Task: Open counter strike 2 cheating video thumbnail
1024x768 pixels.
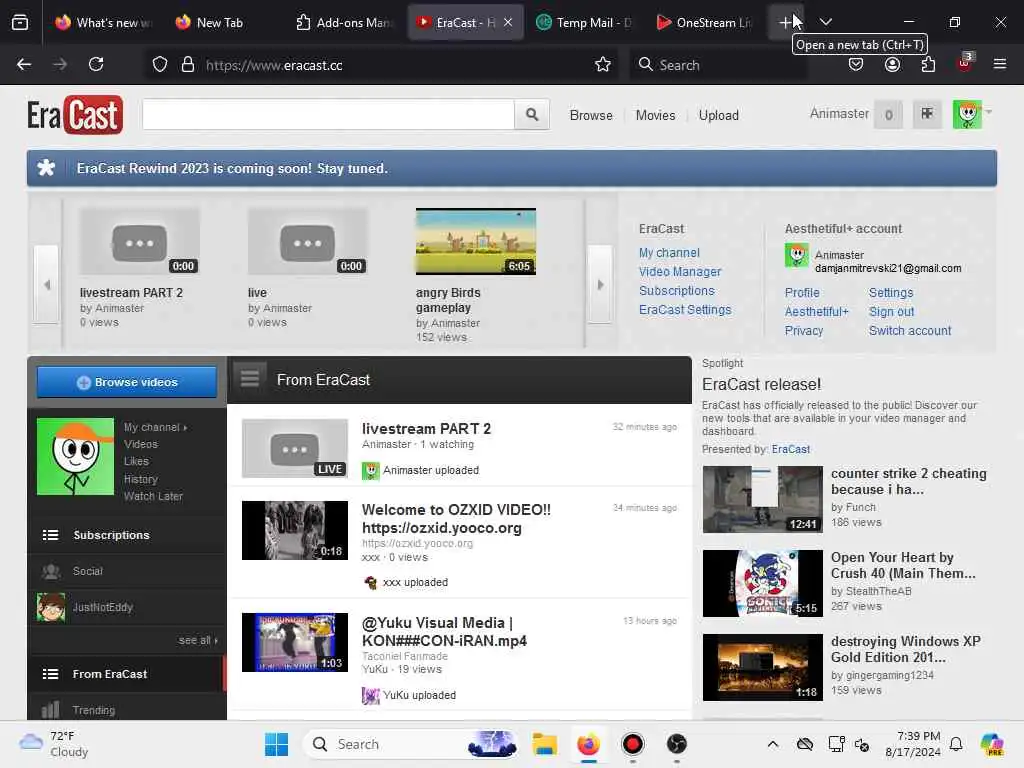Action: [x=762, y=499]
